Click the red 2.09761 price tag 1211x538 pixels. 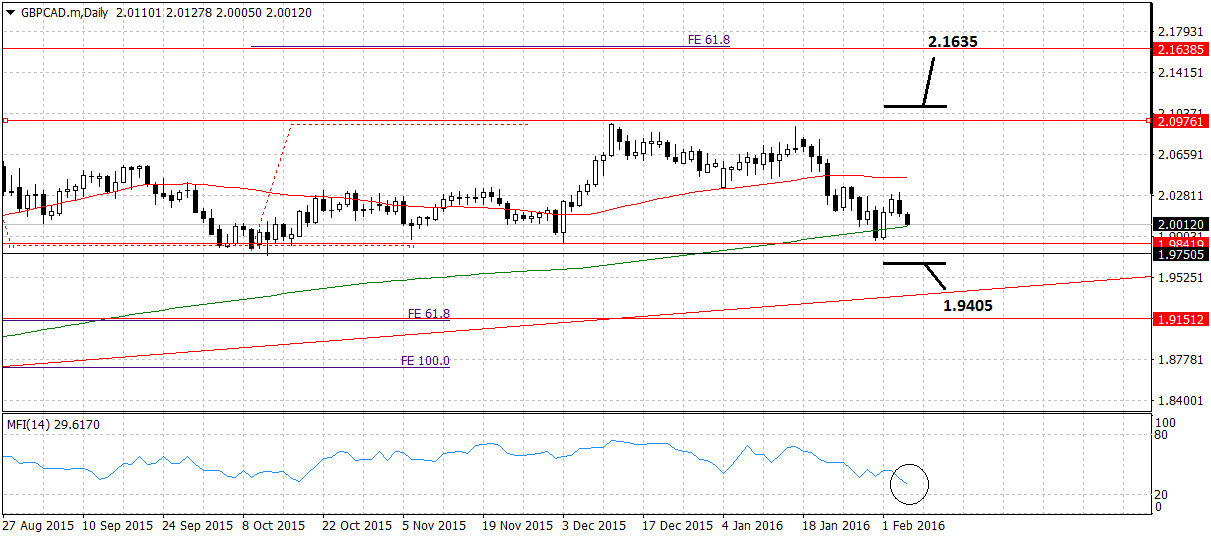1180,121
